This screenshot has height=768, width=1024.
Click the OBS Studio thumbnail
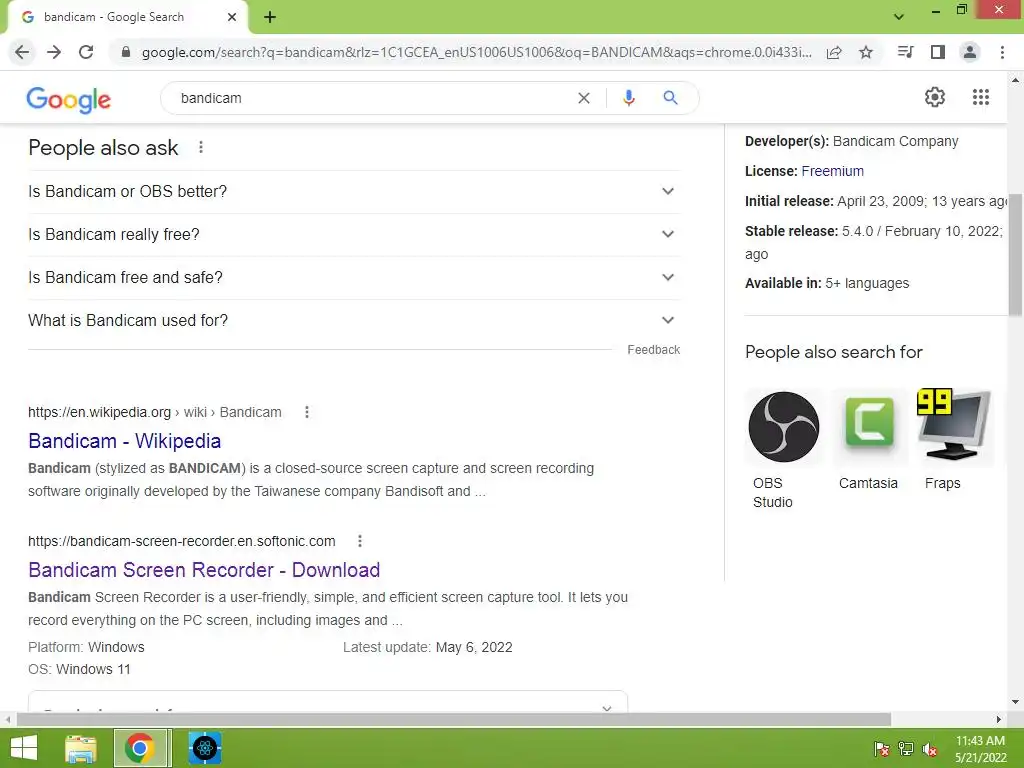784,427
